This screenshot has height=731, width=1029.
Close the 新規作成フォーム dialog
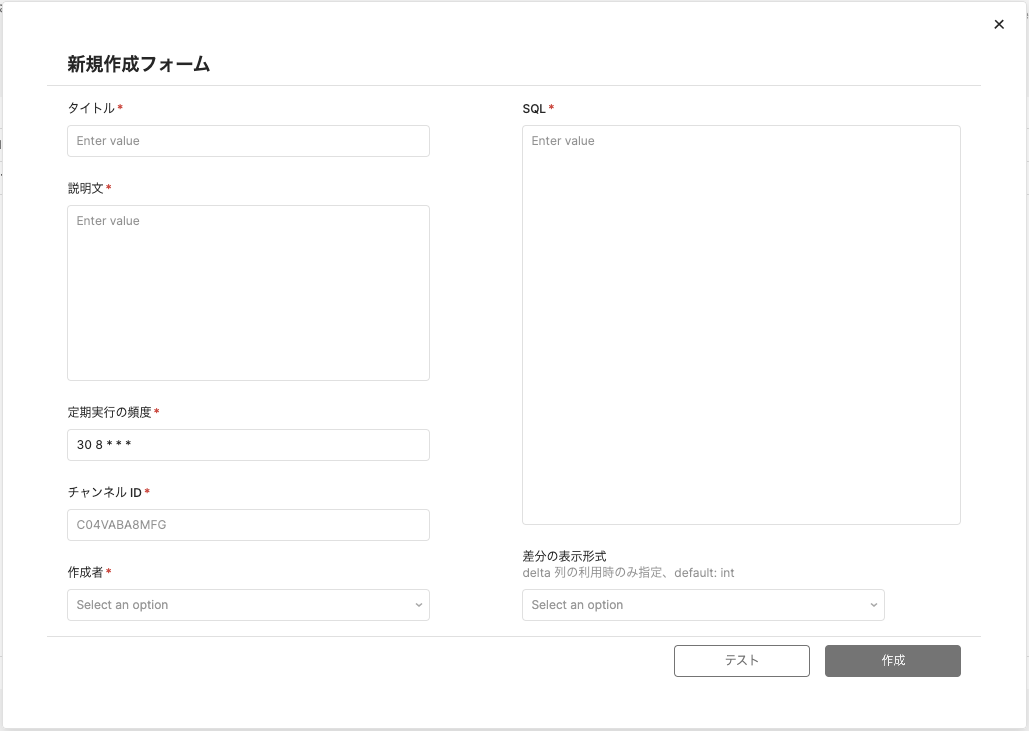coord(998,24)
